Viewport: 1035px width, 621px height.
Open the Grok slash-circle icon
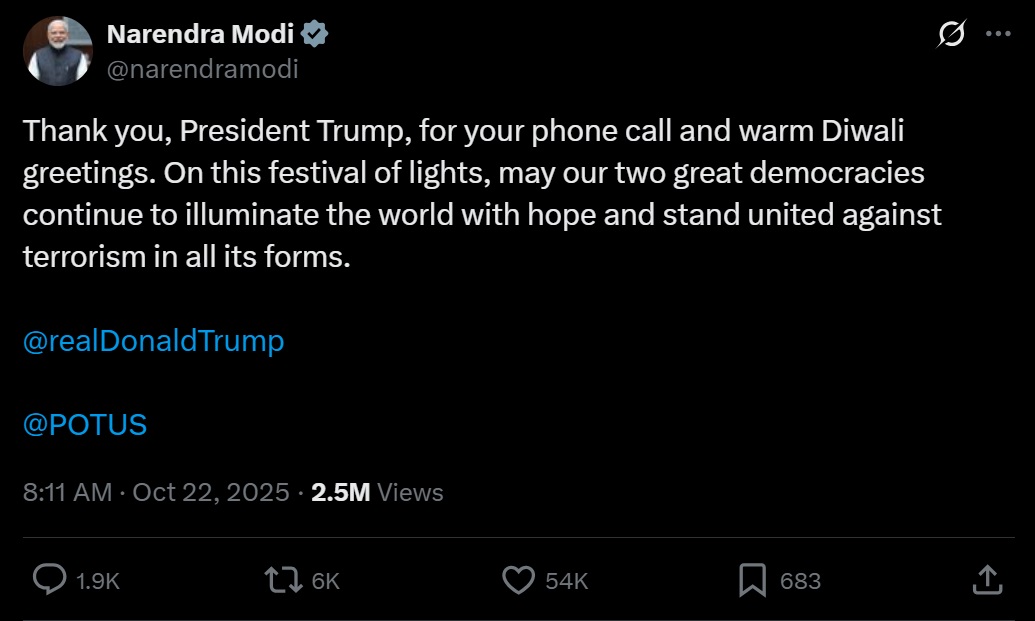click(x=951, y=35)
